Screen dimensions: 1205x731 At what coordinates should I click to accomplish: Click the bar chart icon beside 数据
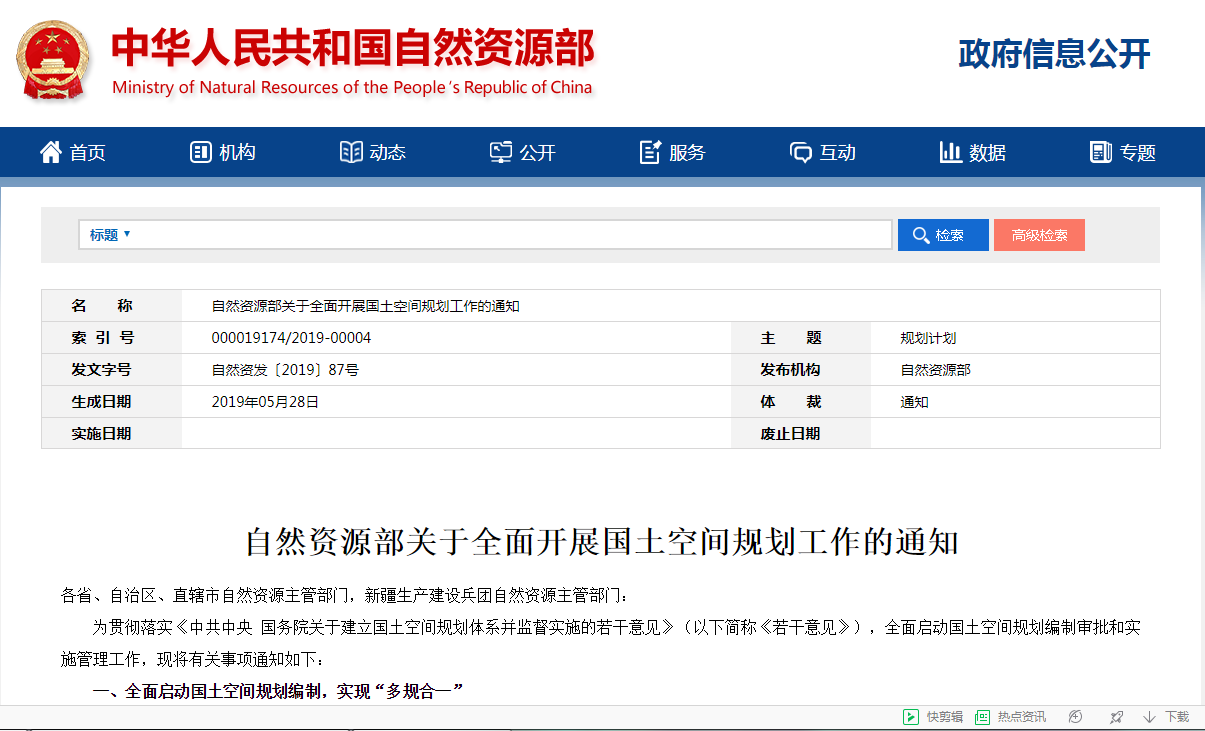click(x=950, y=152)
